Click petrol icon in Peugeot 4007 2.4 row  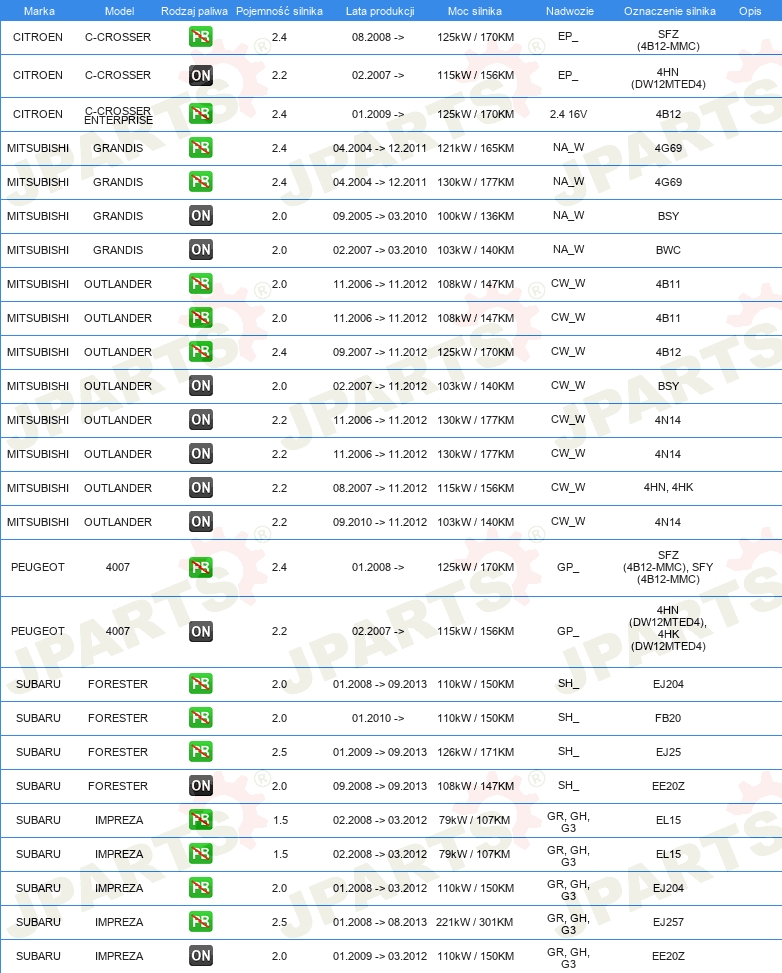coord(200,567)
